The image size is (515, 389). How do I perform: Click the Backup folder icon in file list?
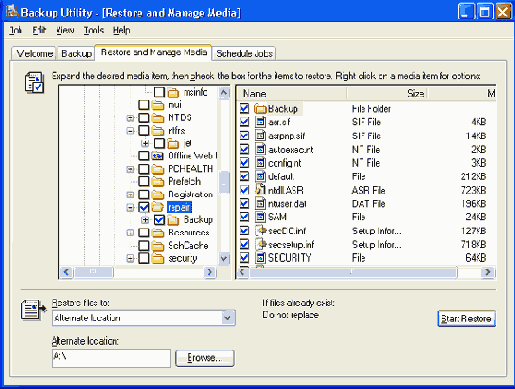tap(260, 109)
